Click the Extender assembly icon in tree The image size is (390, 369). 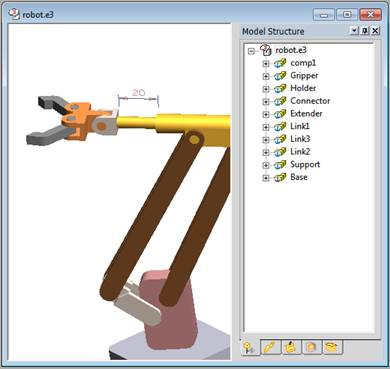pos(280,114)
